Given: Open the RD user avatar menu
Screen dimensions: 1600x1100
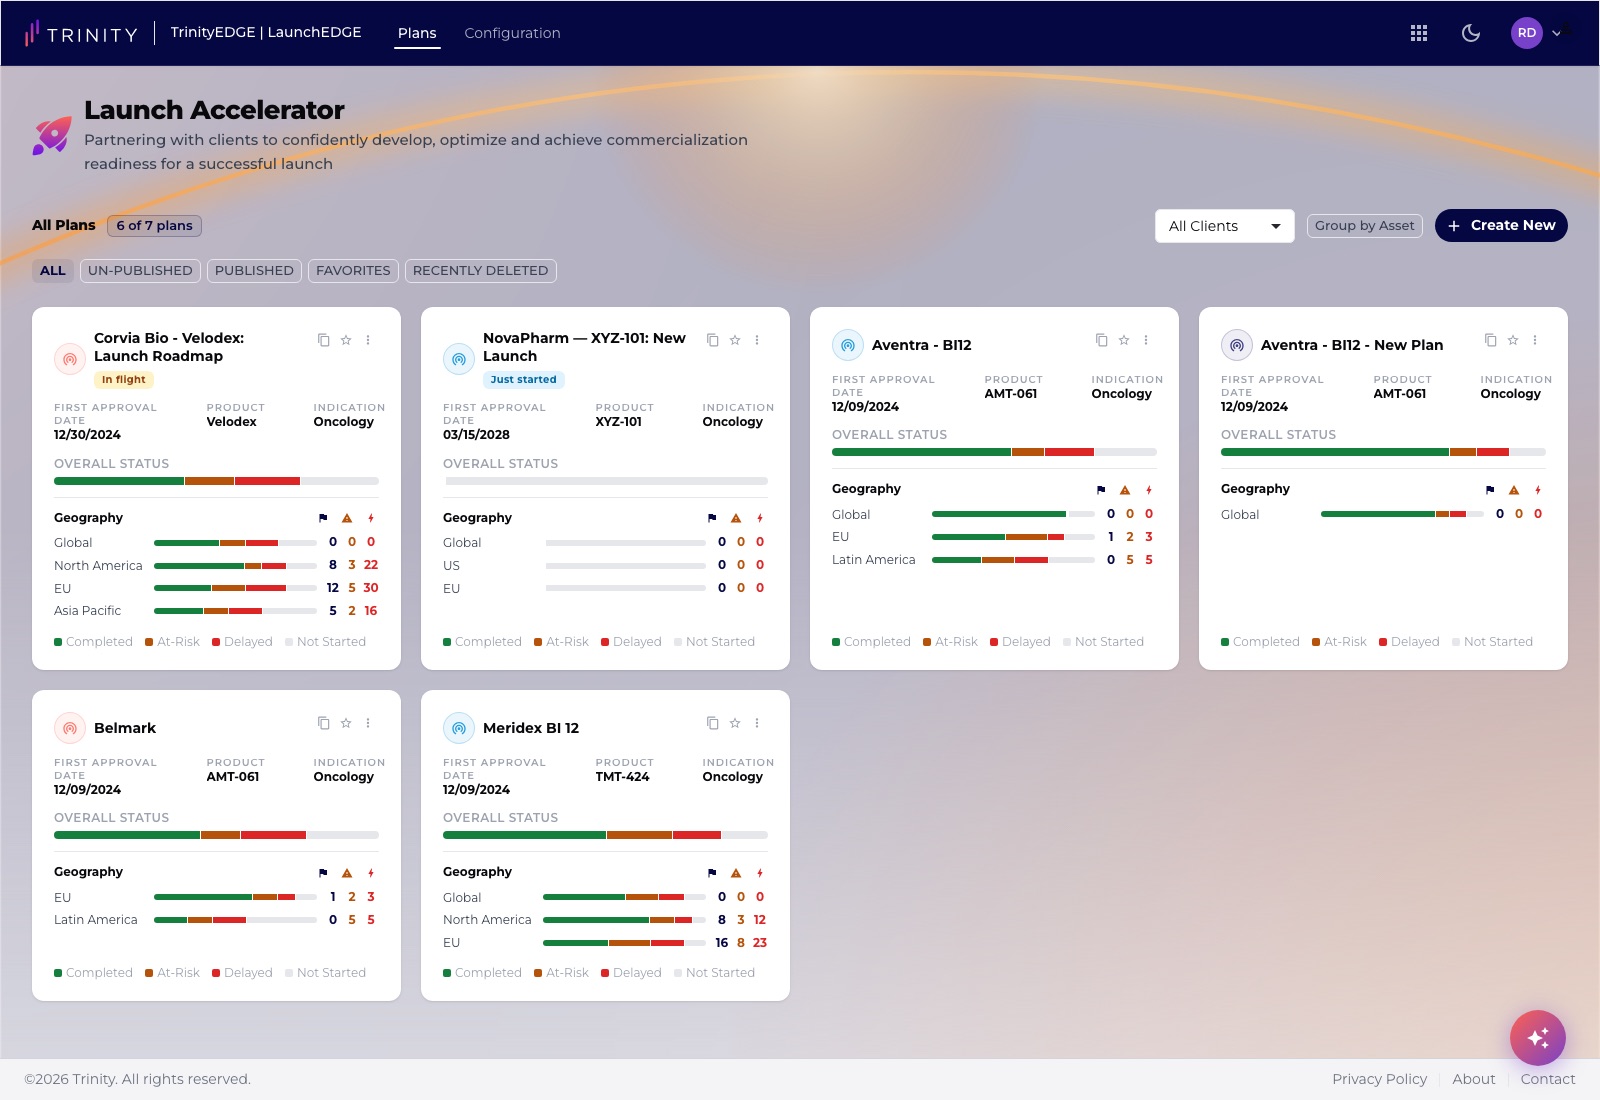Looking at the screenshot, I should (x=1527, y=33).
